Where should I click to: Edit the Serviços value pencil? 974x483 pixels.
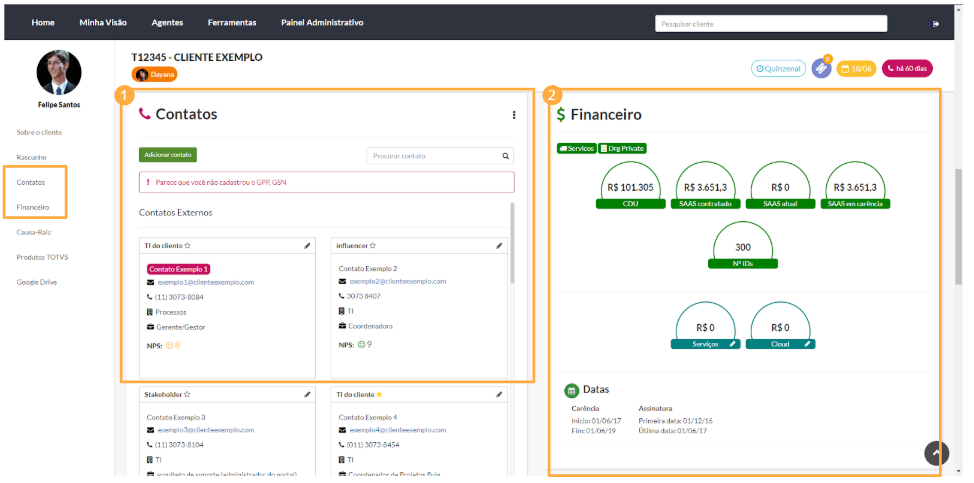pos(732,343)
